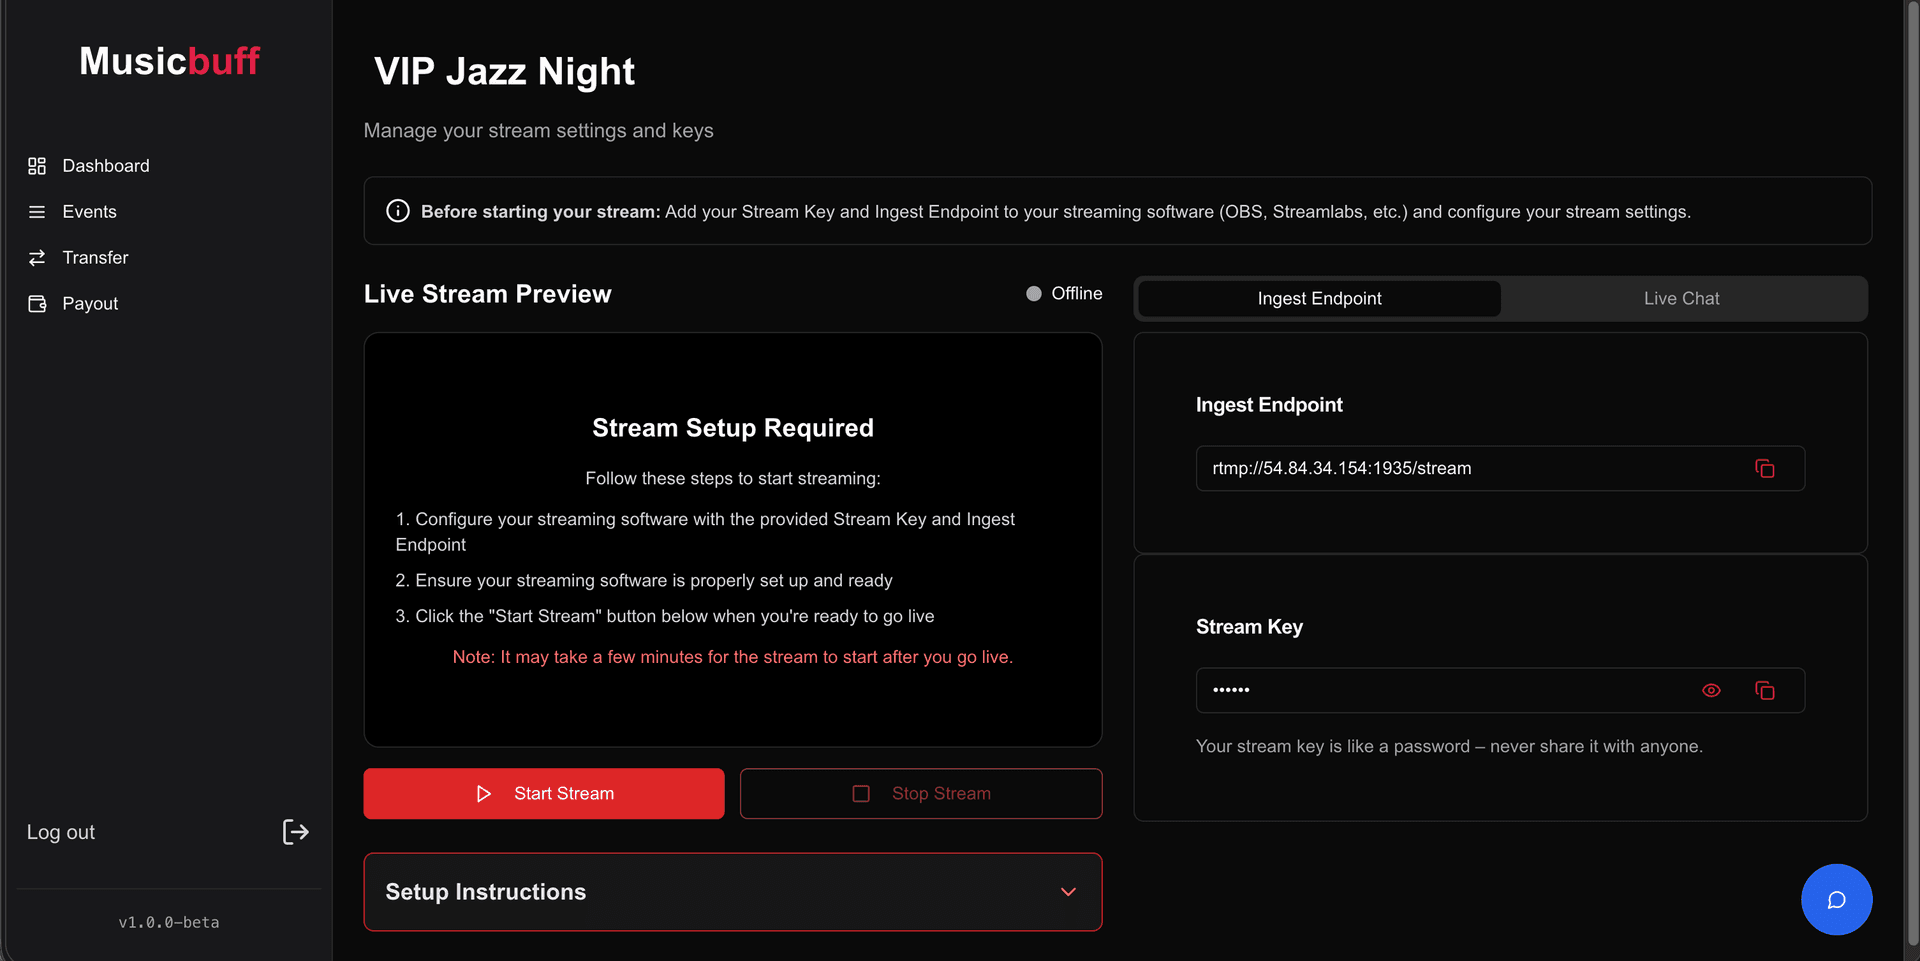
Task: Toggle the play icon on Start Stream
Action: coord(484,793)
